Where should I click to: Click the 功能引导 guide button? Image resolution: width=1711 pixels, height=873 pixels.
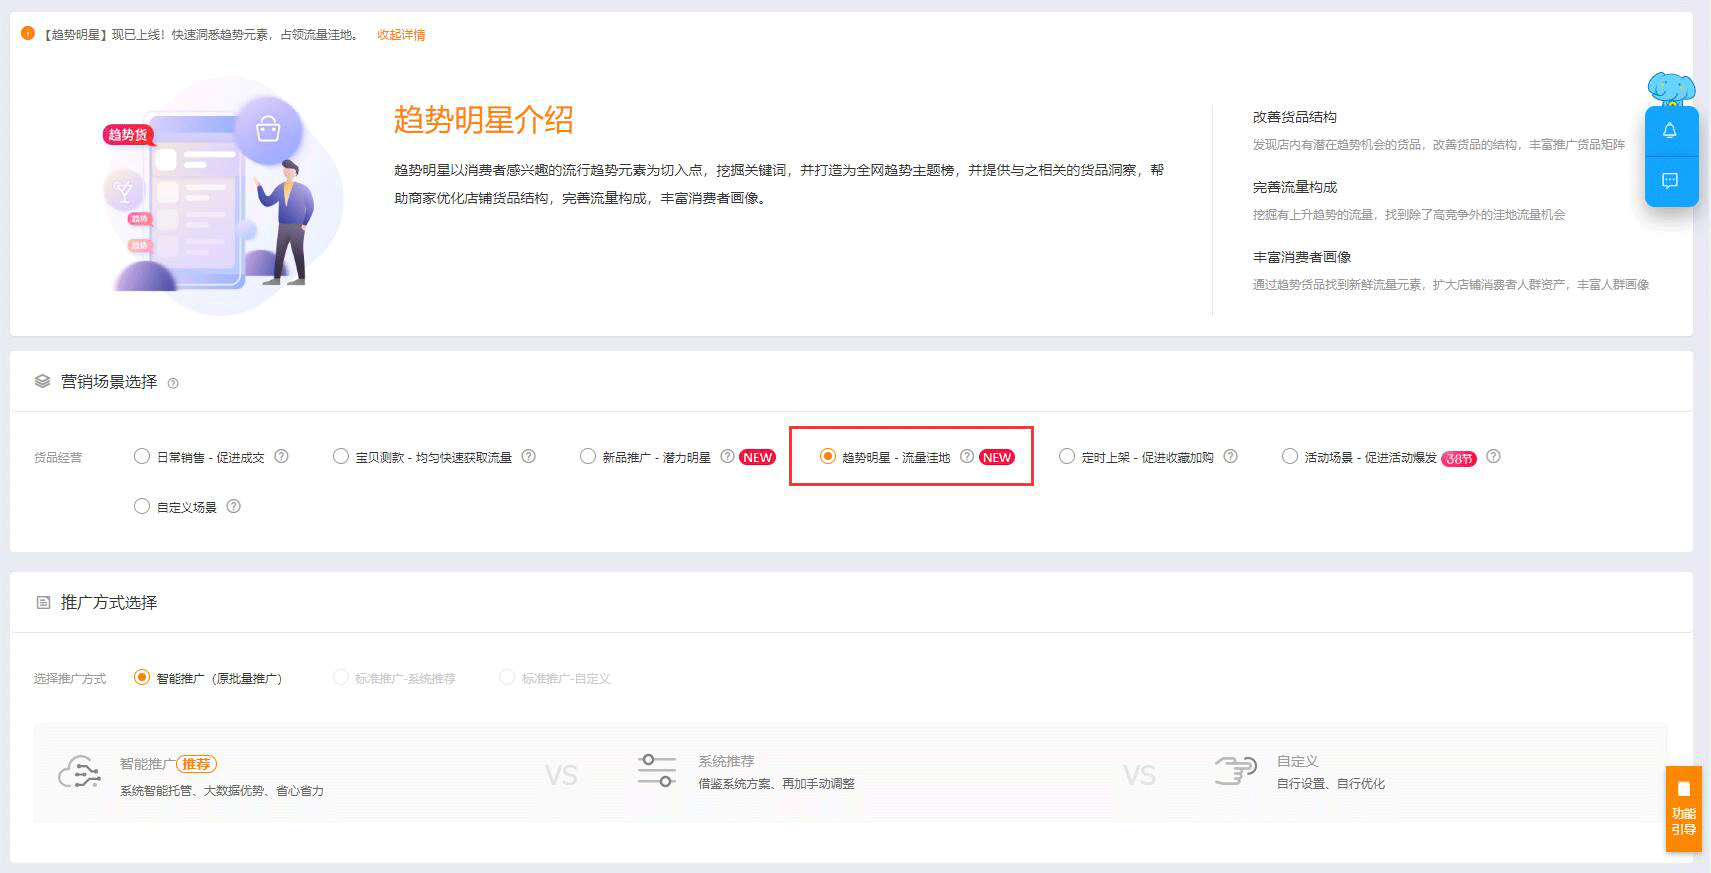(1683, 810)
